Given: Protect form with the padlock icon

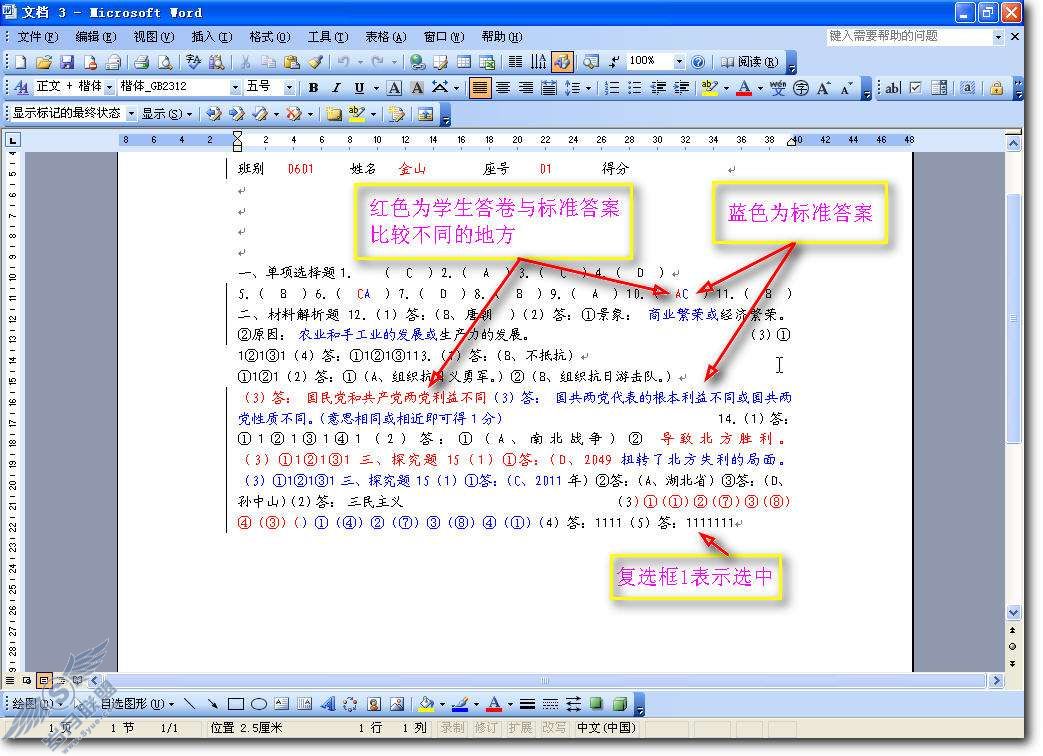Looking at the screenshot, I should point(996,87).
